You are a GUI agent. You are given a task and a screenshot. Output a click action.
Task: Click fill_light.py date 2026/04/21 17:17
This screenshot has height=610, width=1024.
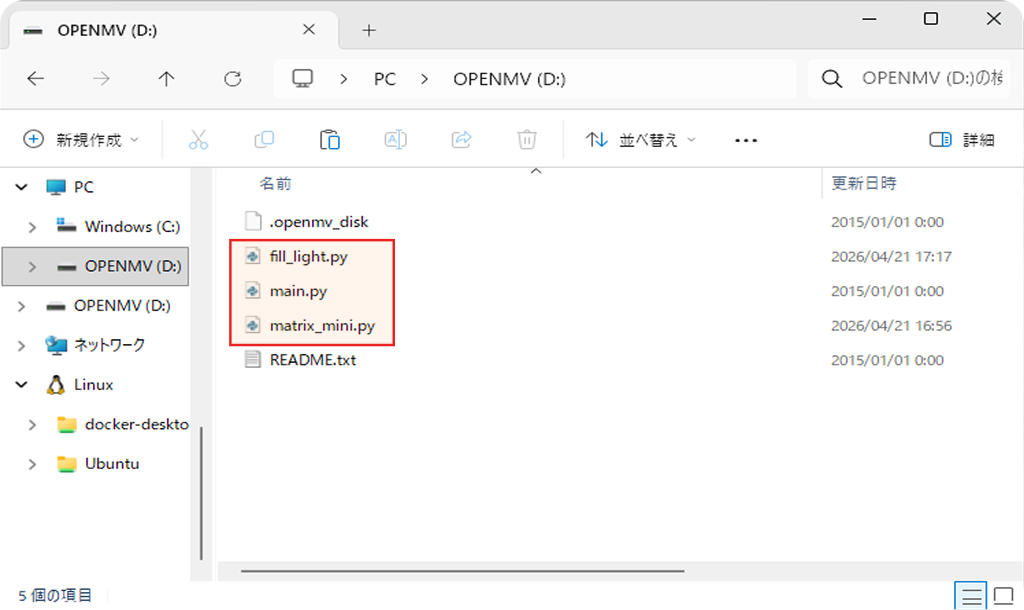891,257
